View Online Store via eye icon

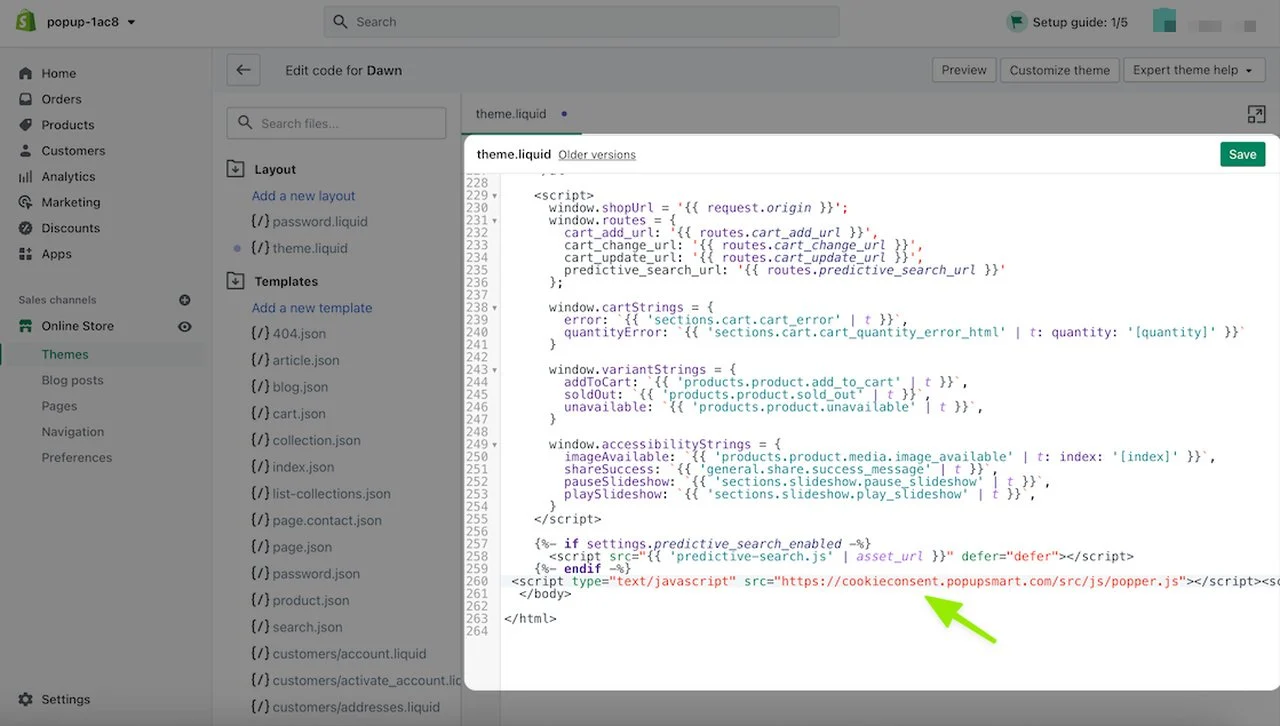pos(184,326)
